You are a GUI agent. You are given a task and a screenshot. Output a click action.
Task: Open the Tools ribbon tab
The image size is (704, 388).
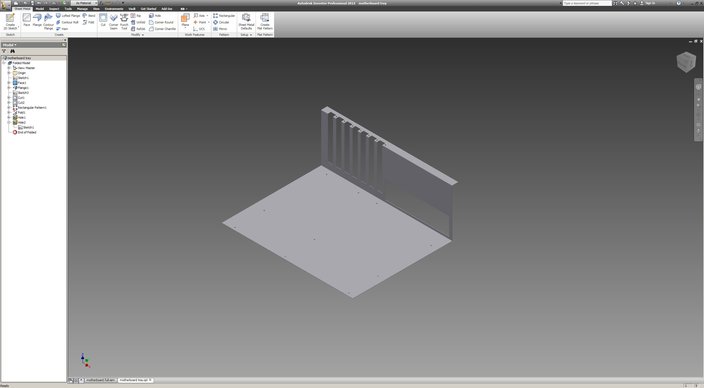68,9
